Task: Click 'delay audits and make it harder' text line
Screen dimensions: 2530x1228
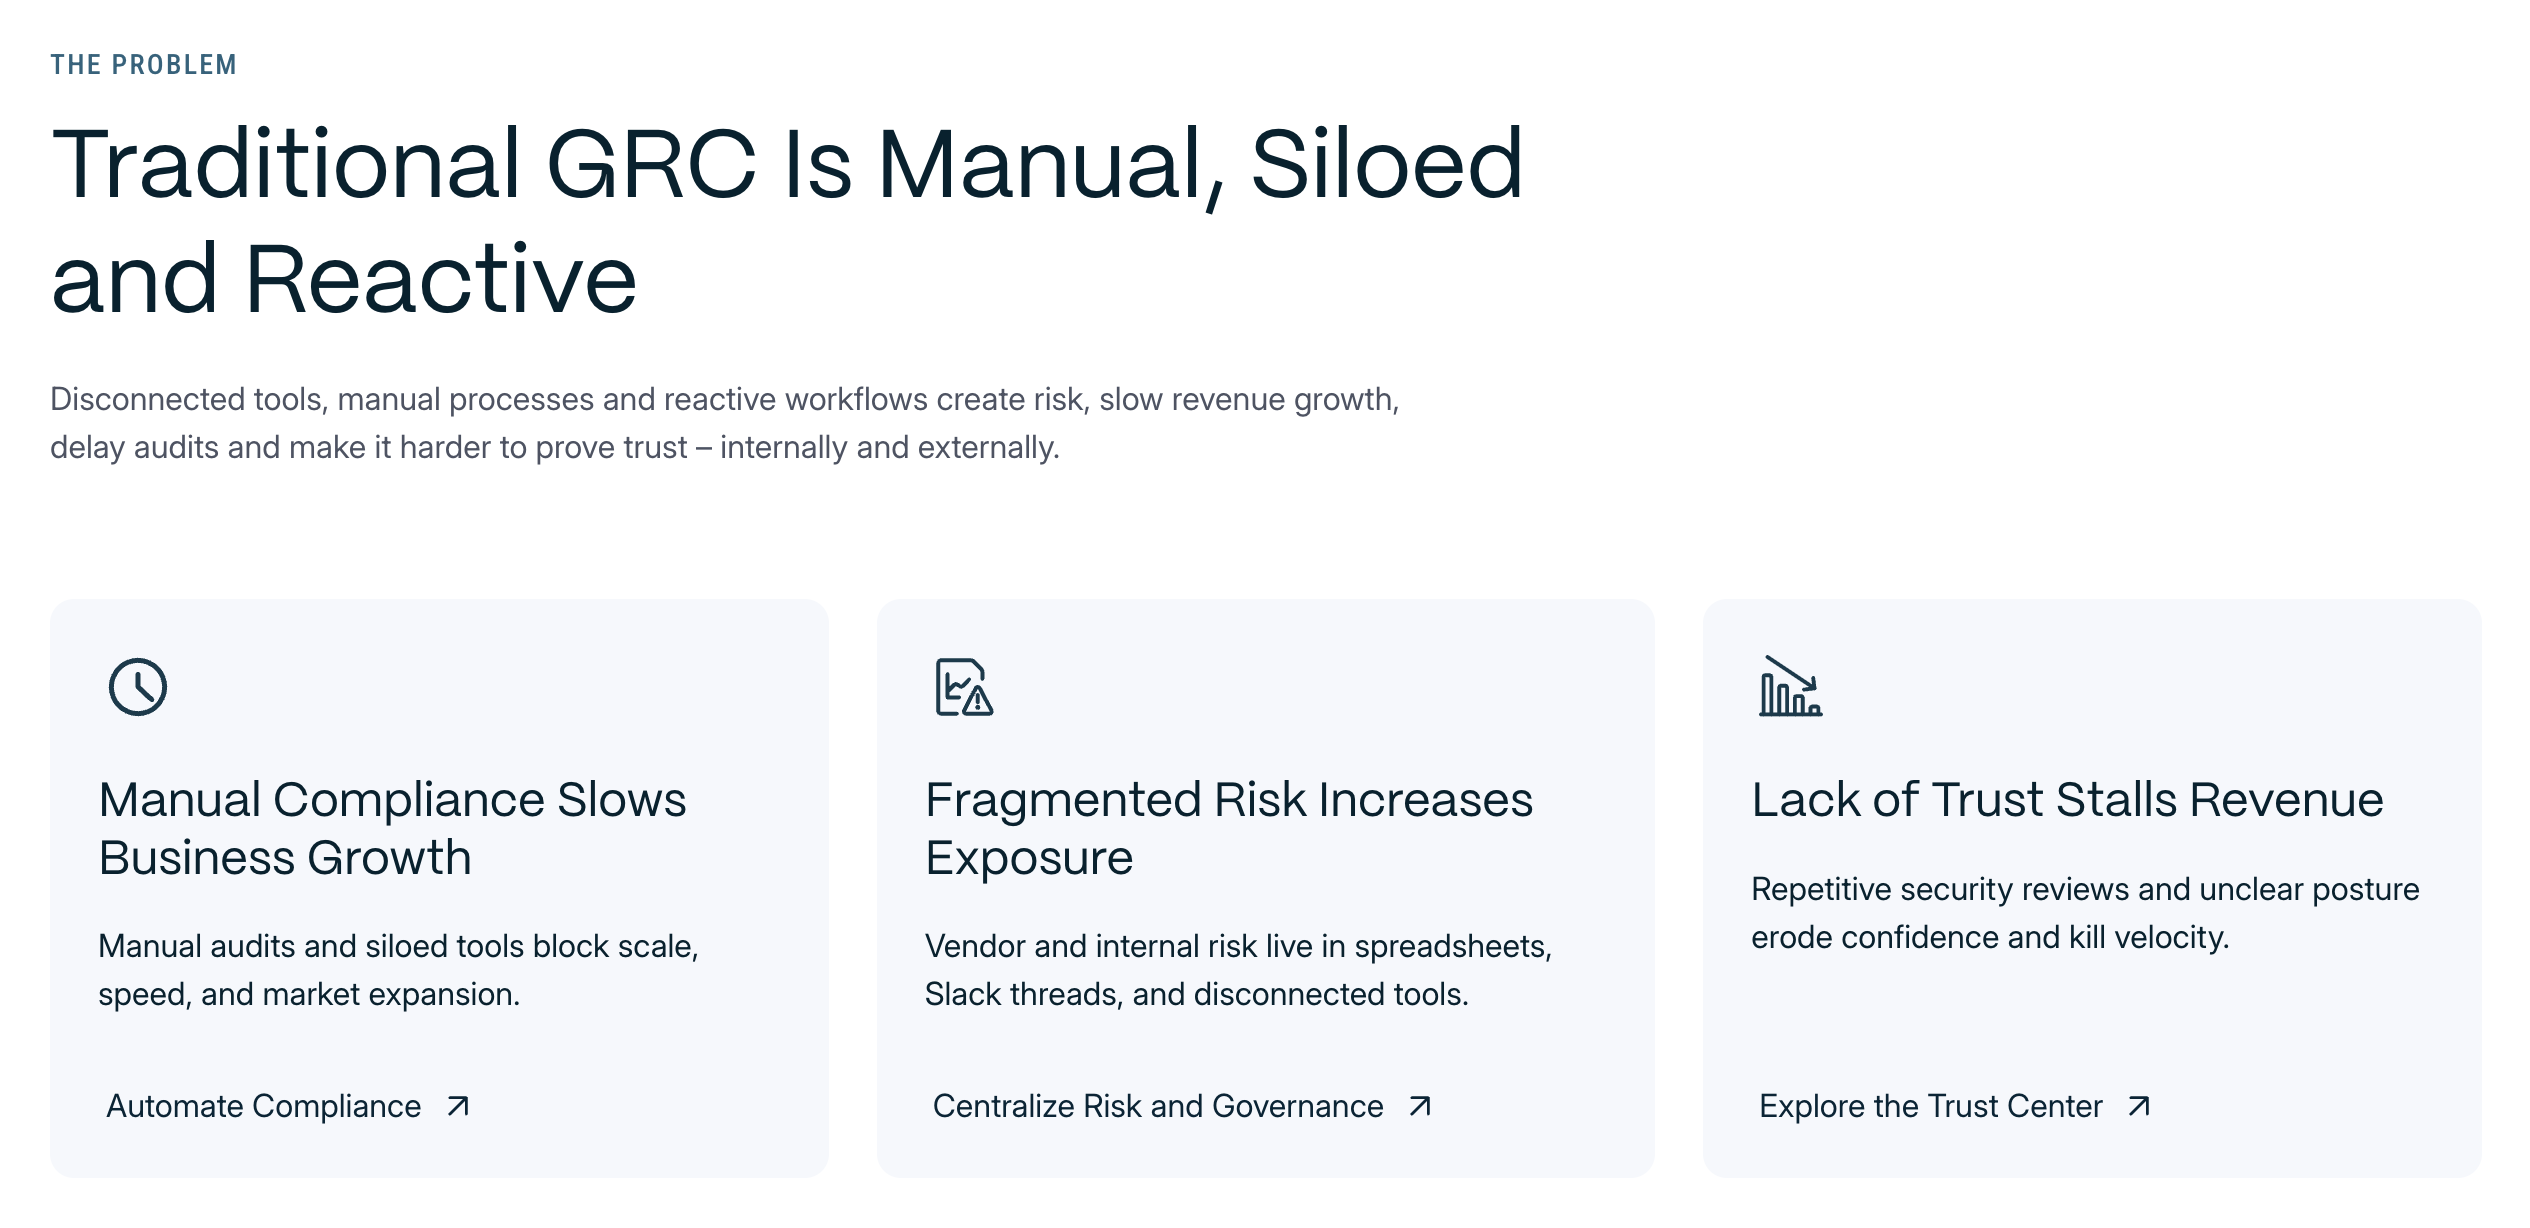Action: pyautogui.click(x=554, y=448)
